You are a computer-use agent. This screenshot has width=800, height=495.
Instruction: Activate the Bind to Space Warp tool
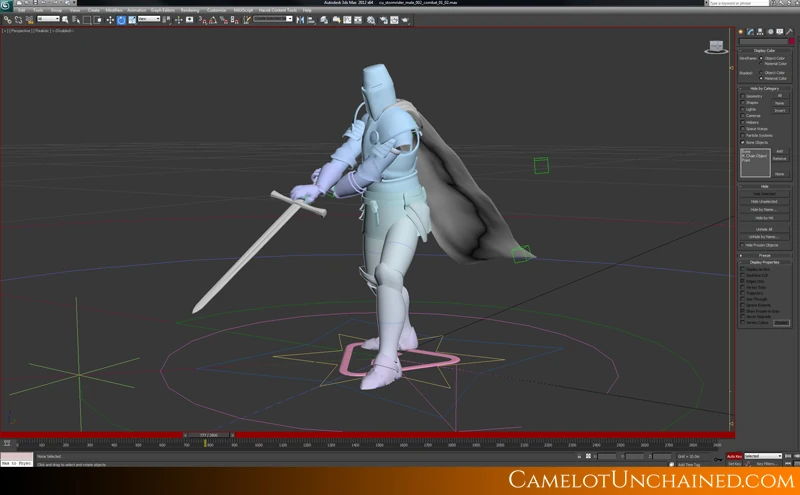point(30,20)
